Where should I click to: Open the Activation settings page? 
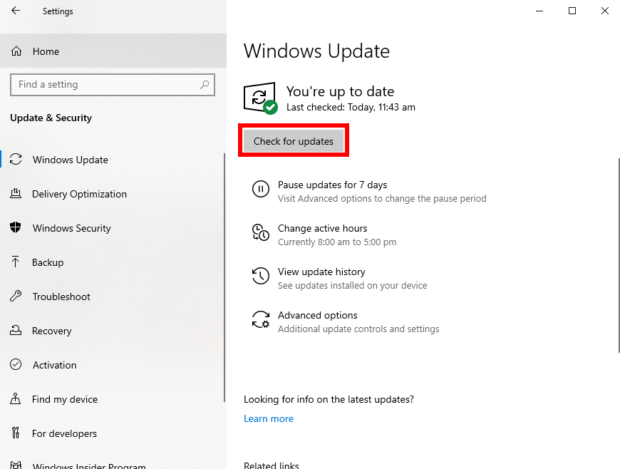point(56,365)
